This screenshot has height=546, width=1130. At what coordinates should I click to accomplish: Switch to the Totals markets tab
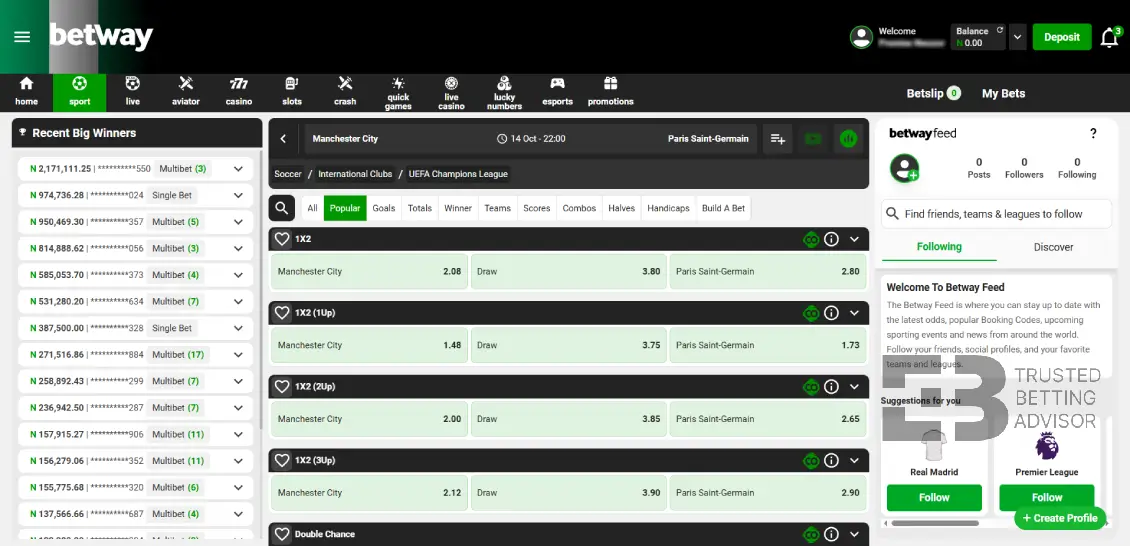point(419,208)
